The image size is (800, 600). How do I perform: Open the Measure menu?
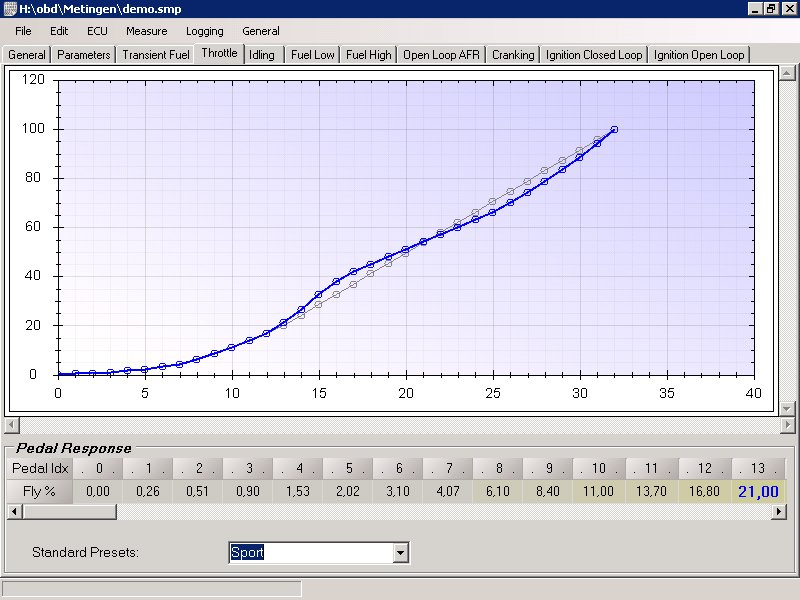[x=146, y=31]
